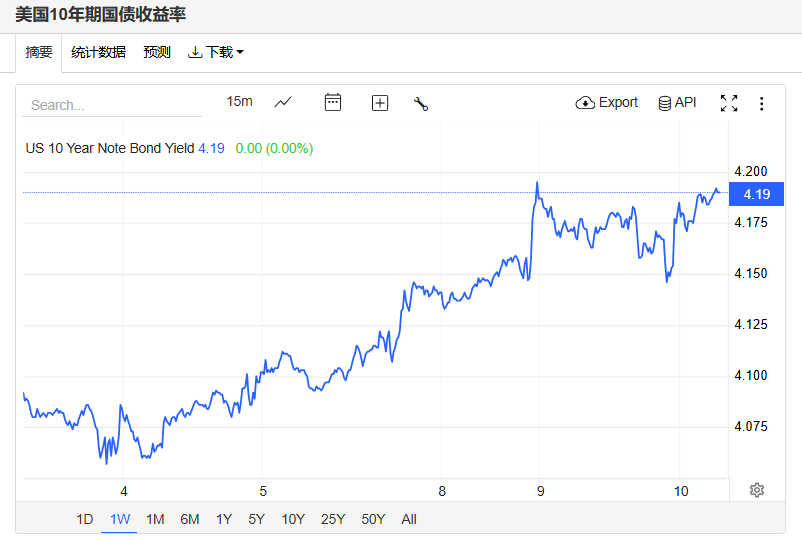The image size is (802, 549).
Task: Select the 15m interval option
Action: [239, 101]
